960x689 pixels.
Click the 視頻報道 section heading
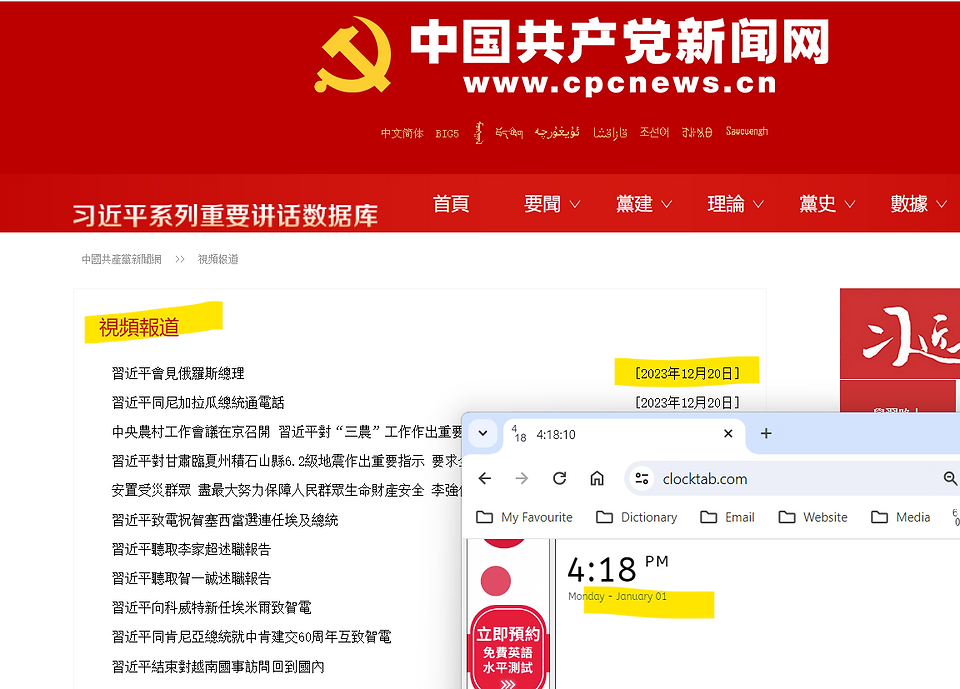[x=139, y=328]
